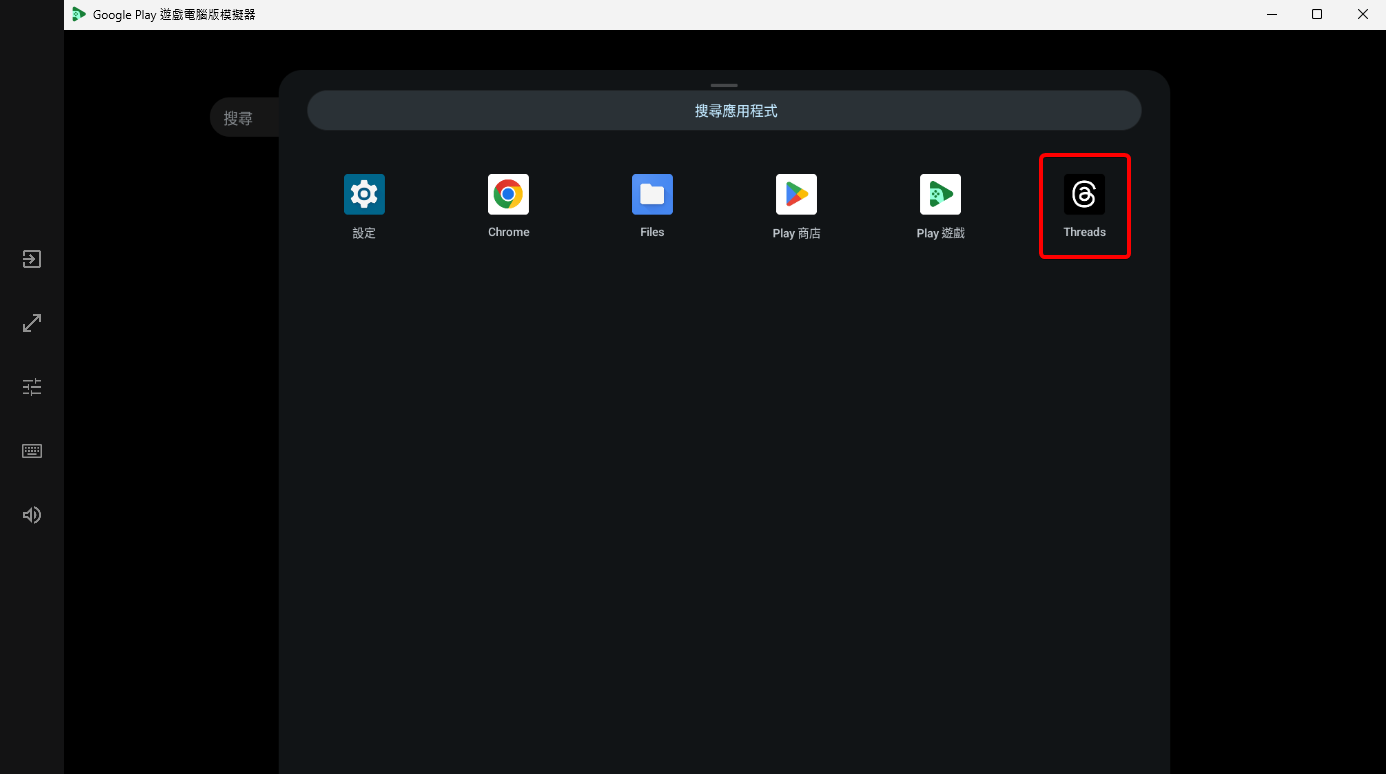Toggle the on-screen keyboard from the sidebar
Screen dimensions: 1386x774
[31, 450]
